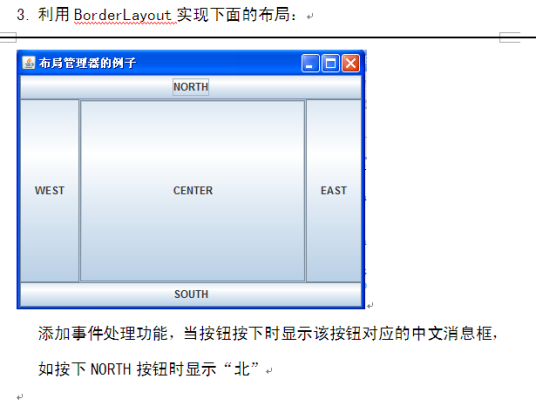The height and width of the screenshot is (406, 536).
Task: Click the NORTH button
Action: click(x=191, y=87)
